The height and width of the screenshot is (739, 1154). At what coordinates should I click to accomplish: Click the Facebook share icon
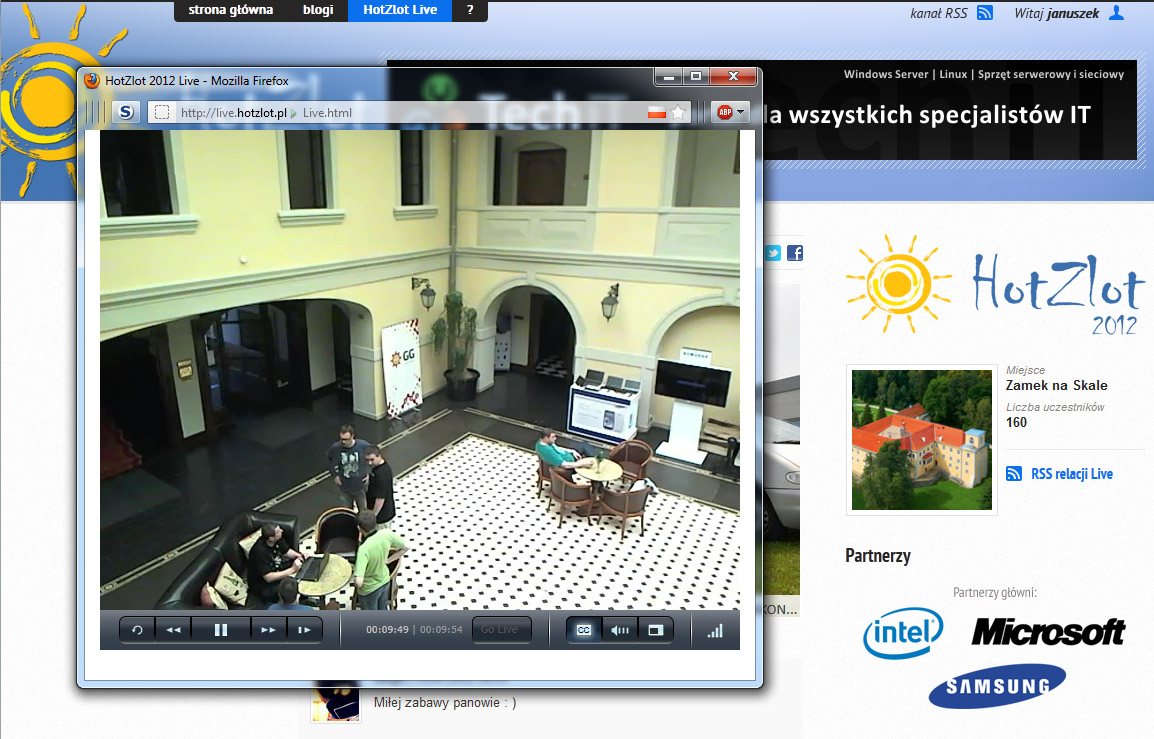795,253
